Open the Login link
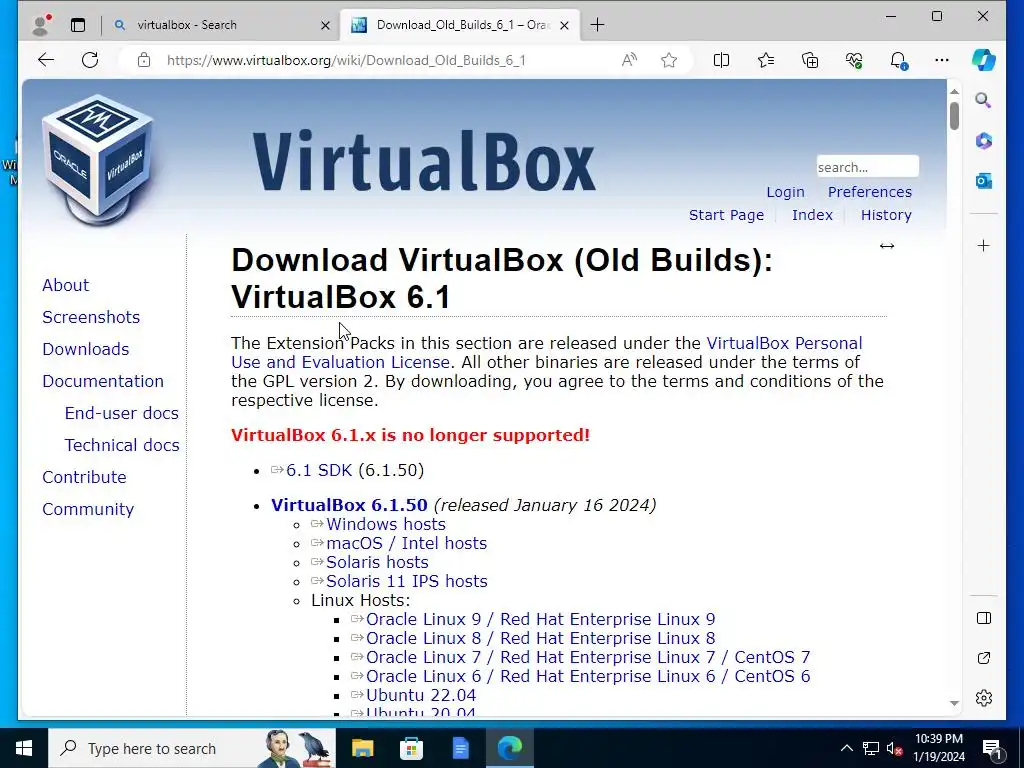Image resolution: width=1024 pixels, height=768 pixels. pos(785,192)
